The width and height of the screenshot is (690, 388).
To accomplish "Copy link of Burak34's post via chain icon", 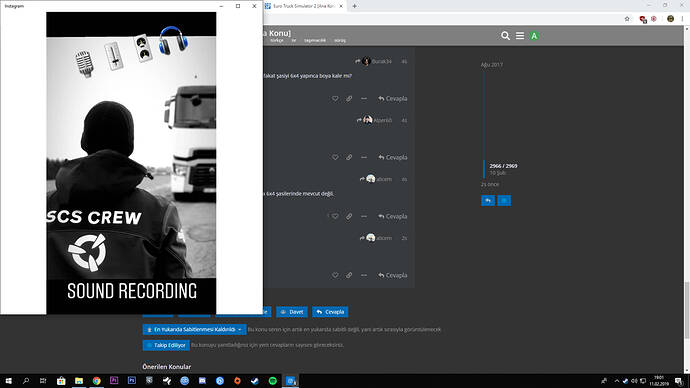I will point(349,99).
